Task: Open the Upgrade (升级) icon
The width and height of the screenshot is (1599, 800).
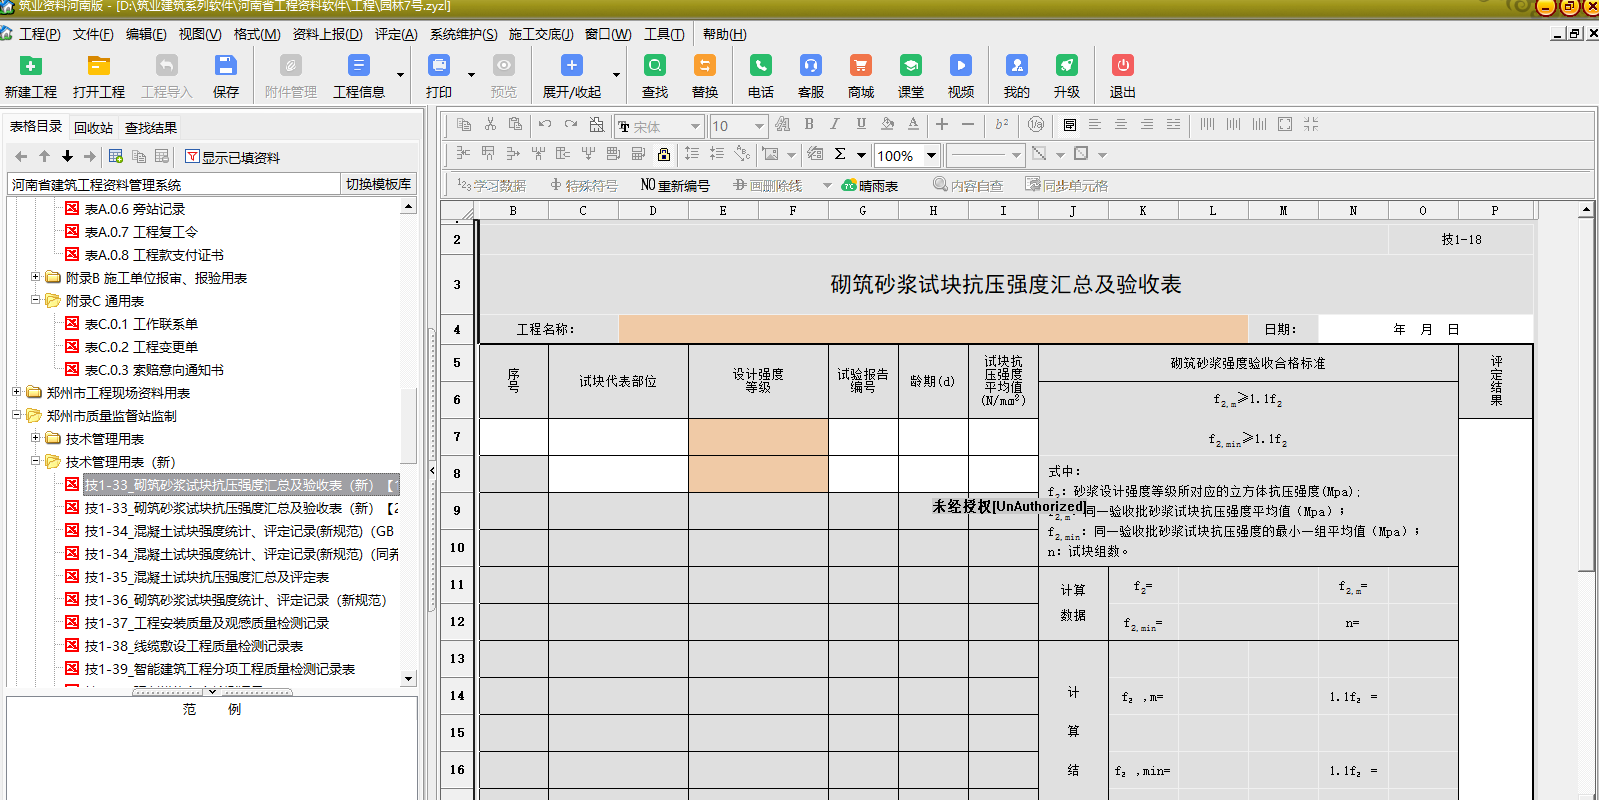Action: (x=1067, y=67)
